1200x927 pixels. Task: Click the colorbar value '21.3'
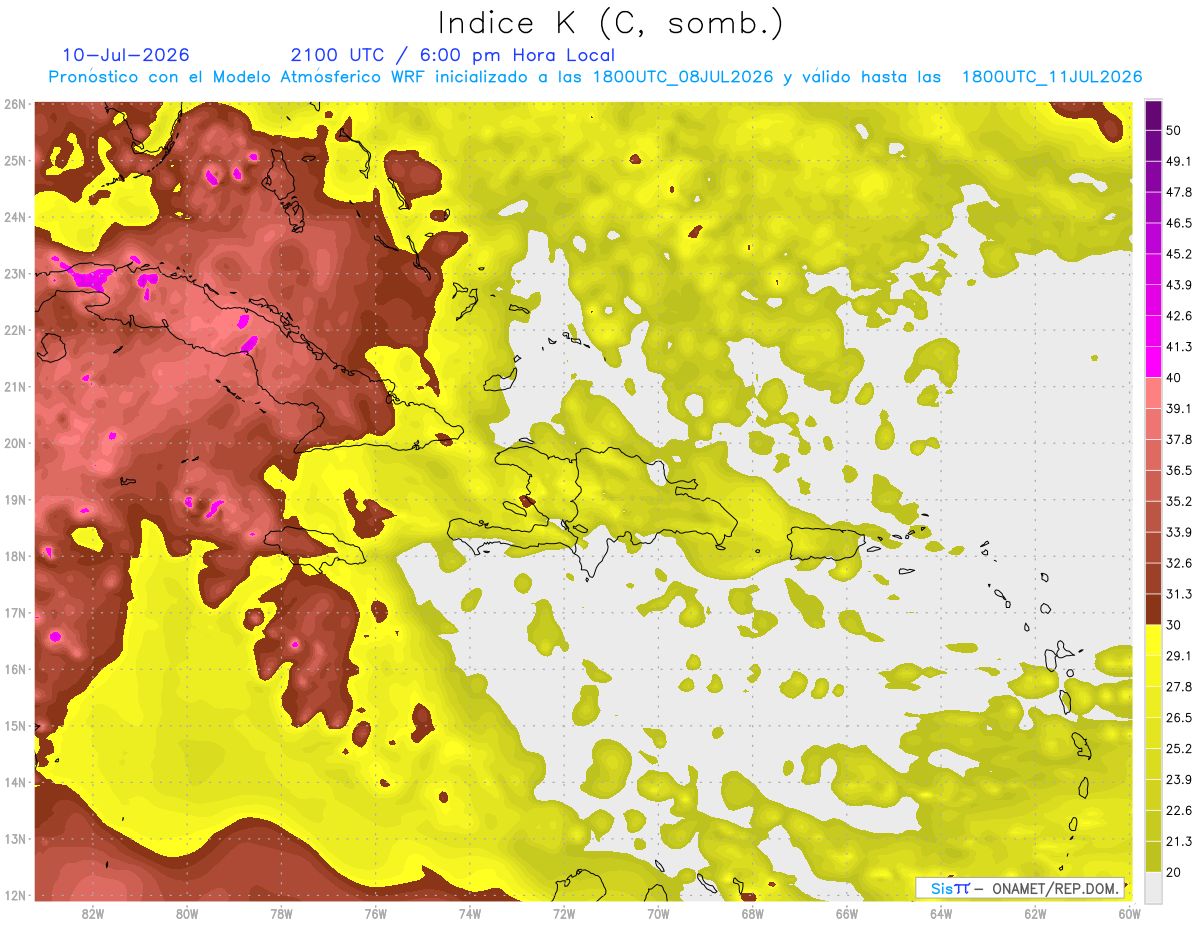[x=1179, y=841]
